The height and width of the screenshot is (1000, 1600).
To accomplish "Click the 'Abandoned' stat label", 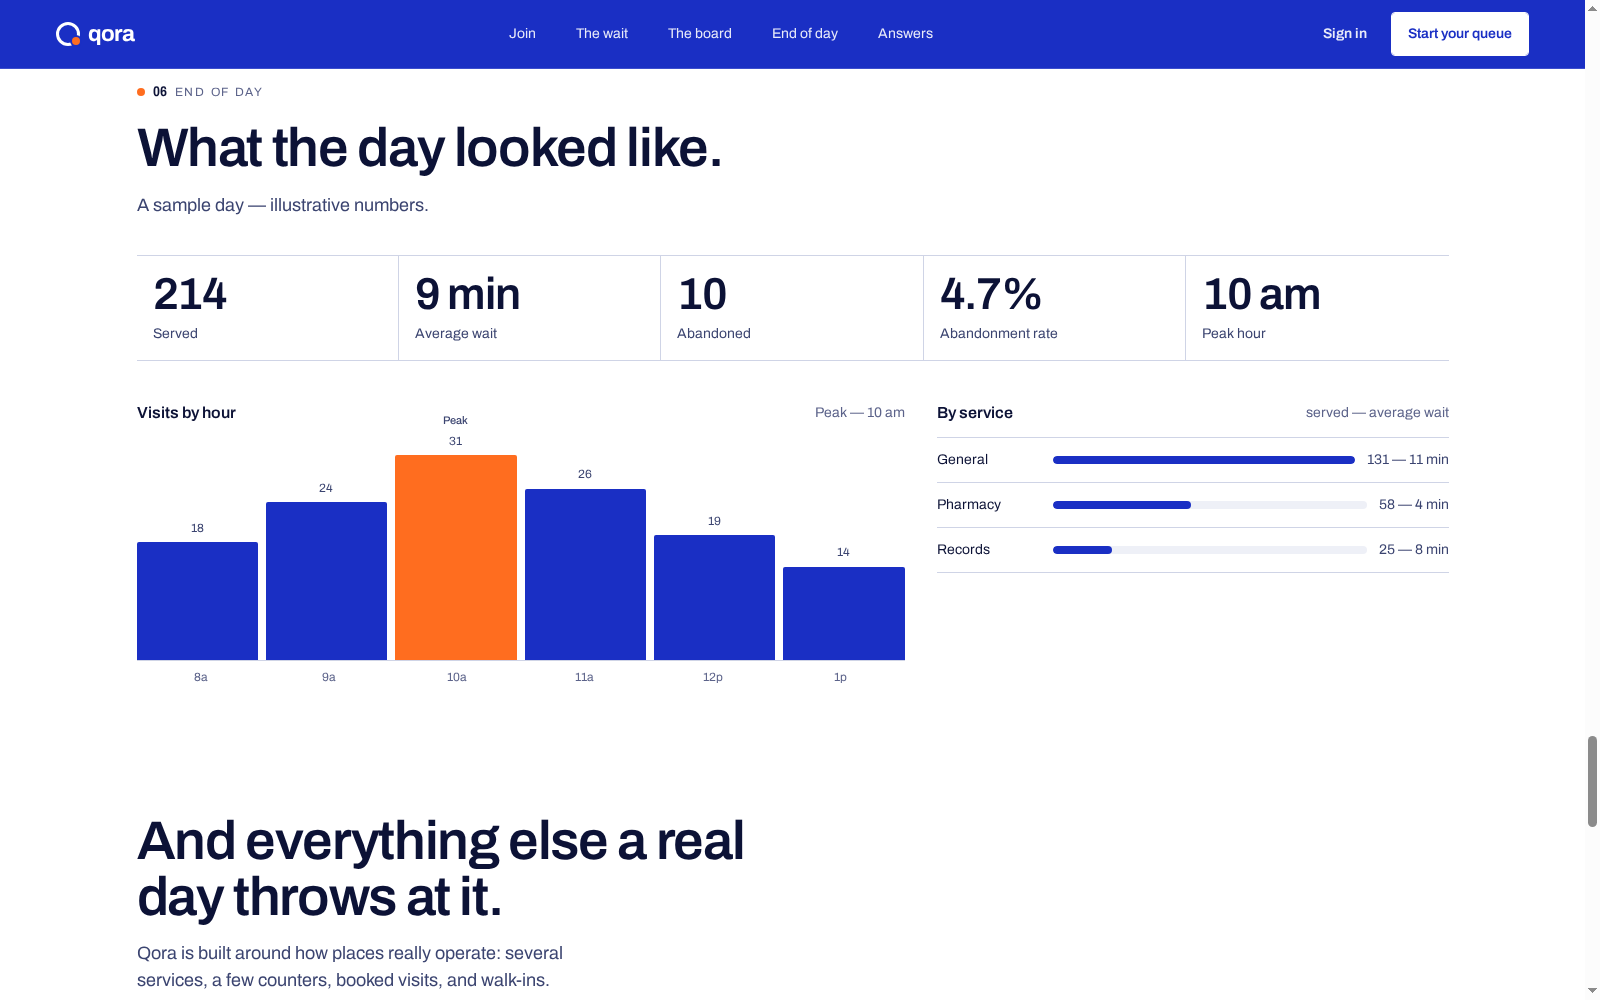I will pyautogui.click(x=714, y=334).
